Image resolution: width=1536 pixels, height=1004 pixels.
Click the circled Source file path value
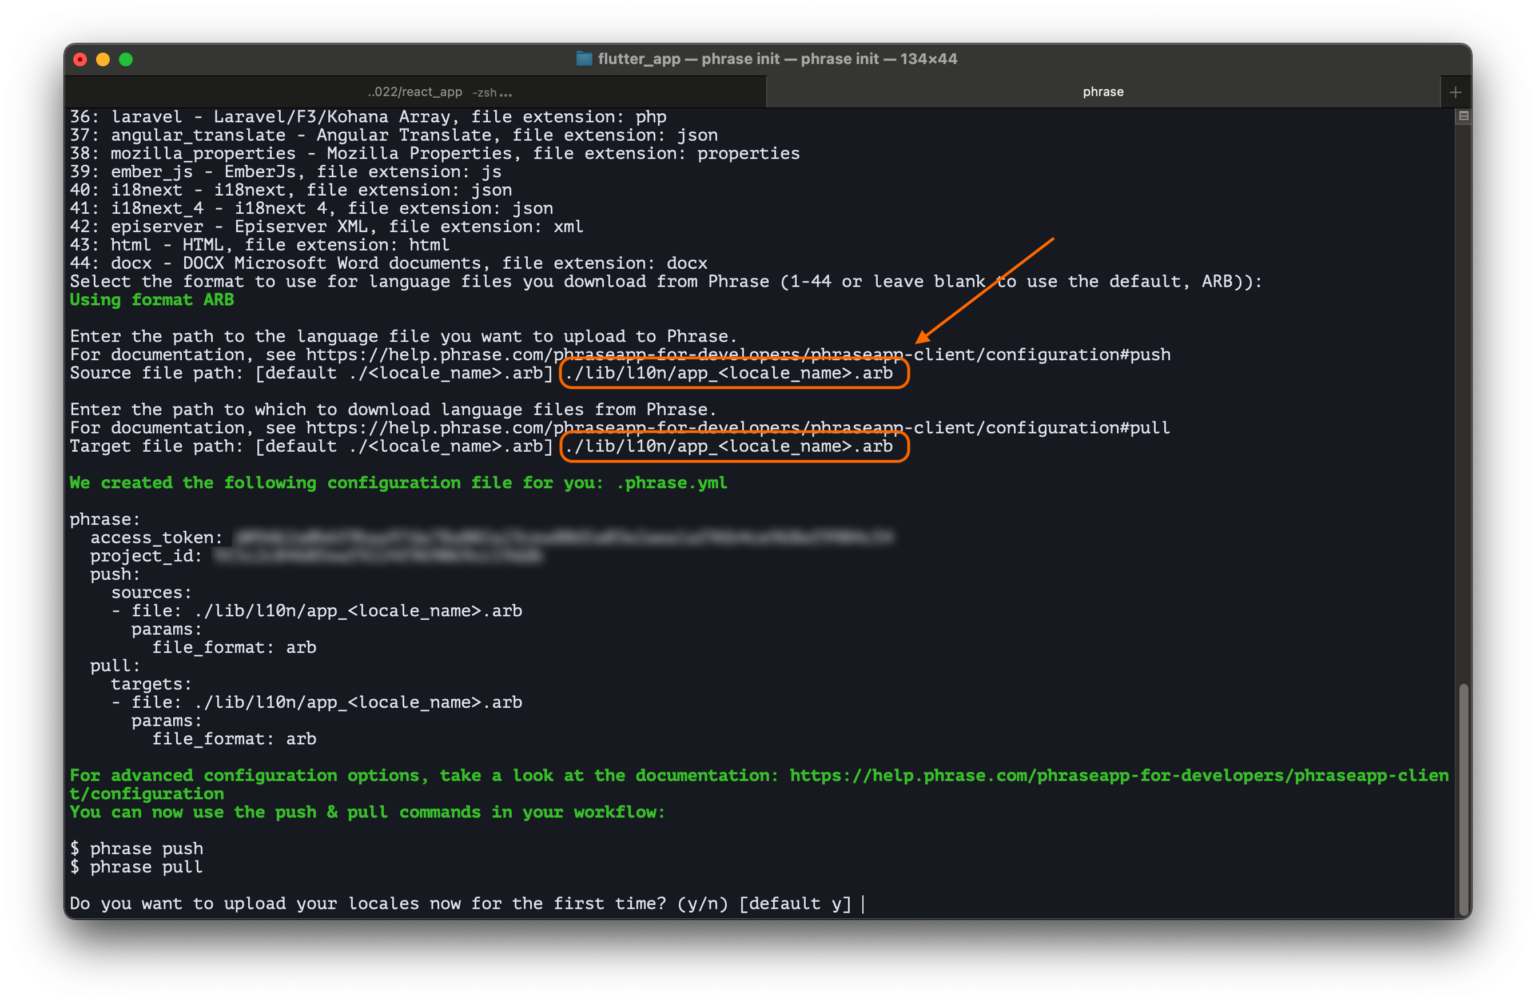point(733,373)
